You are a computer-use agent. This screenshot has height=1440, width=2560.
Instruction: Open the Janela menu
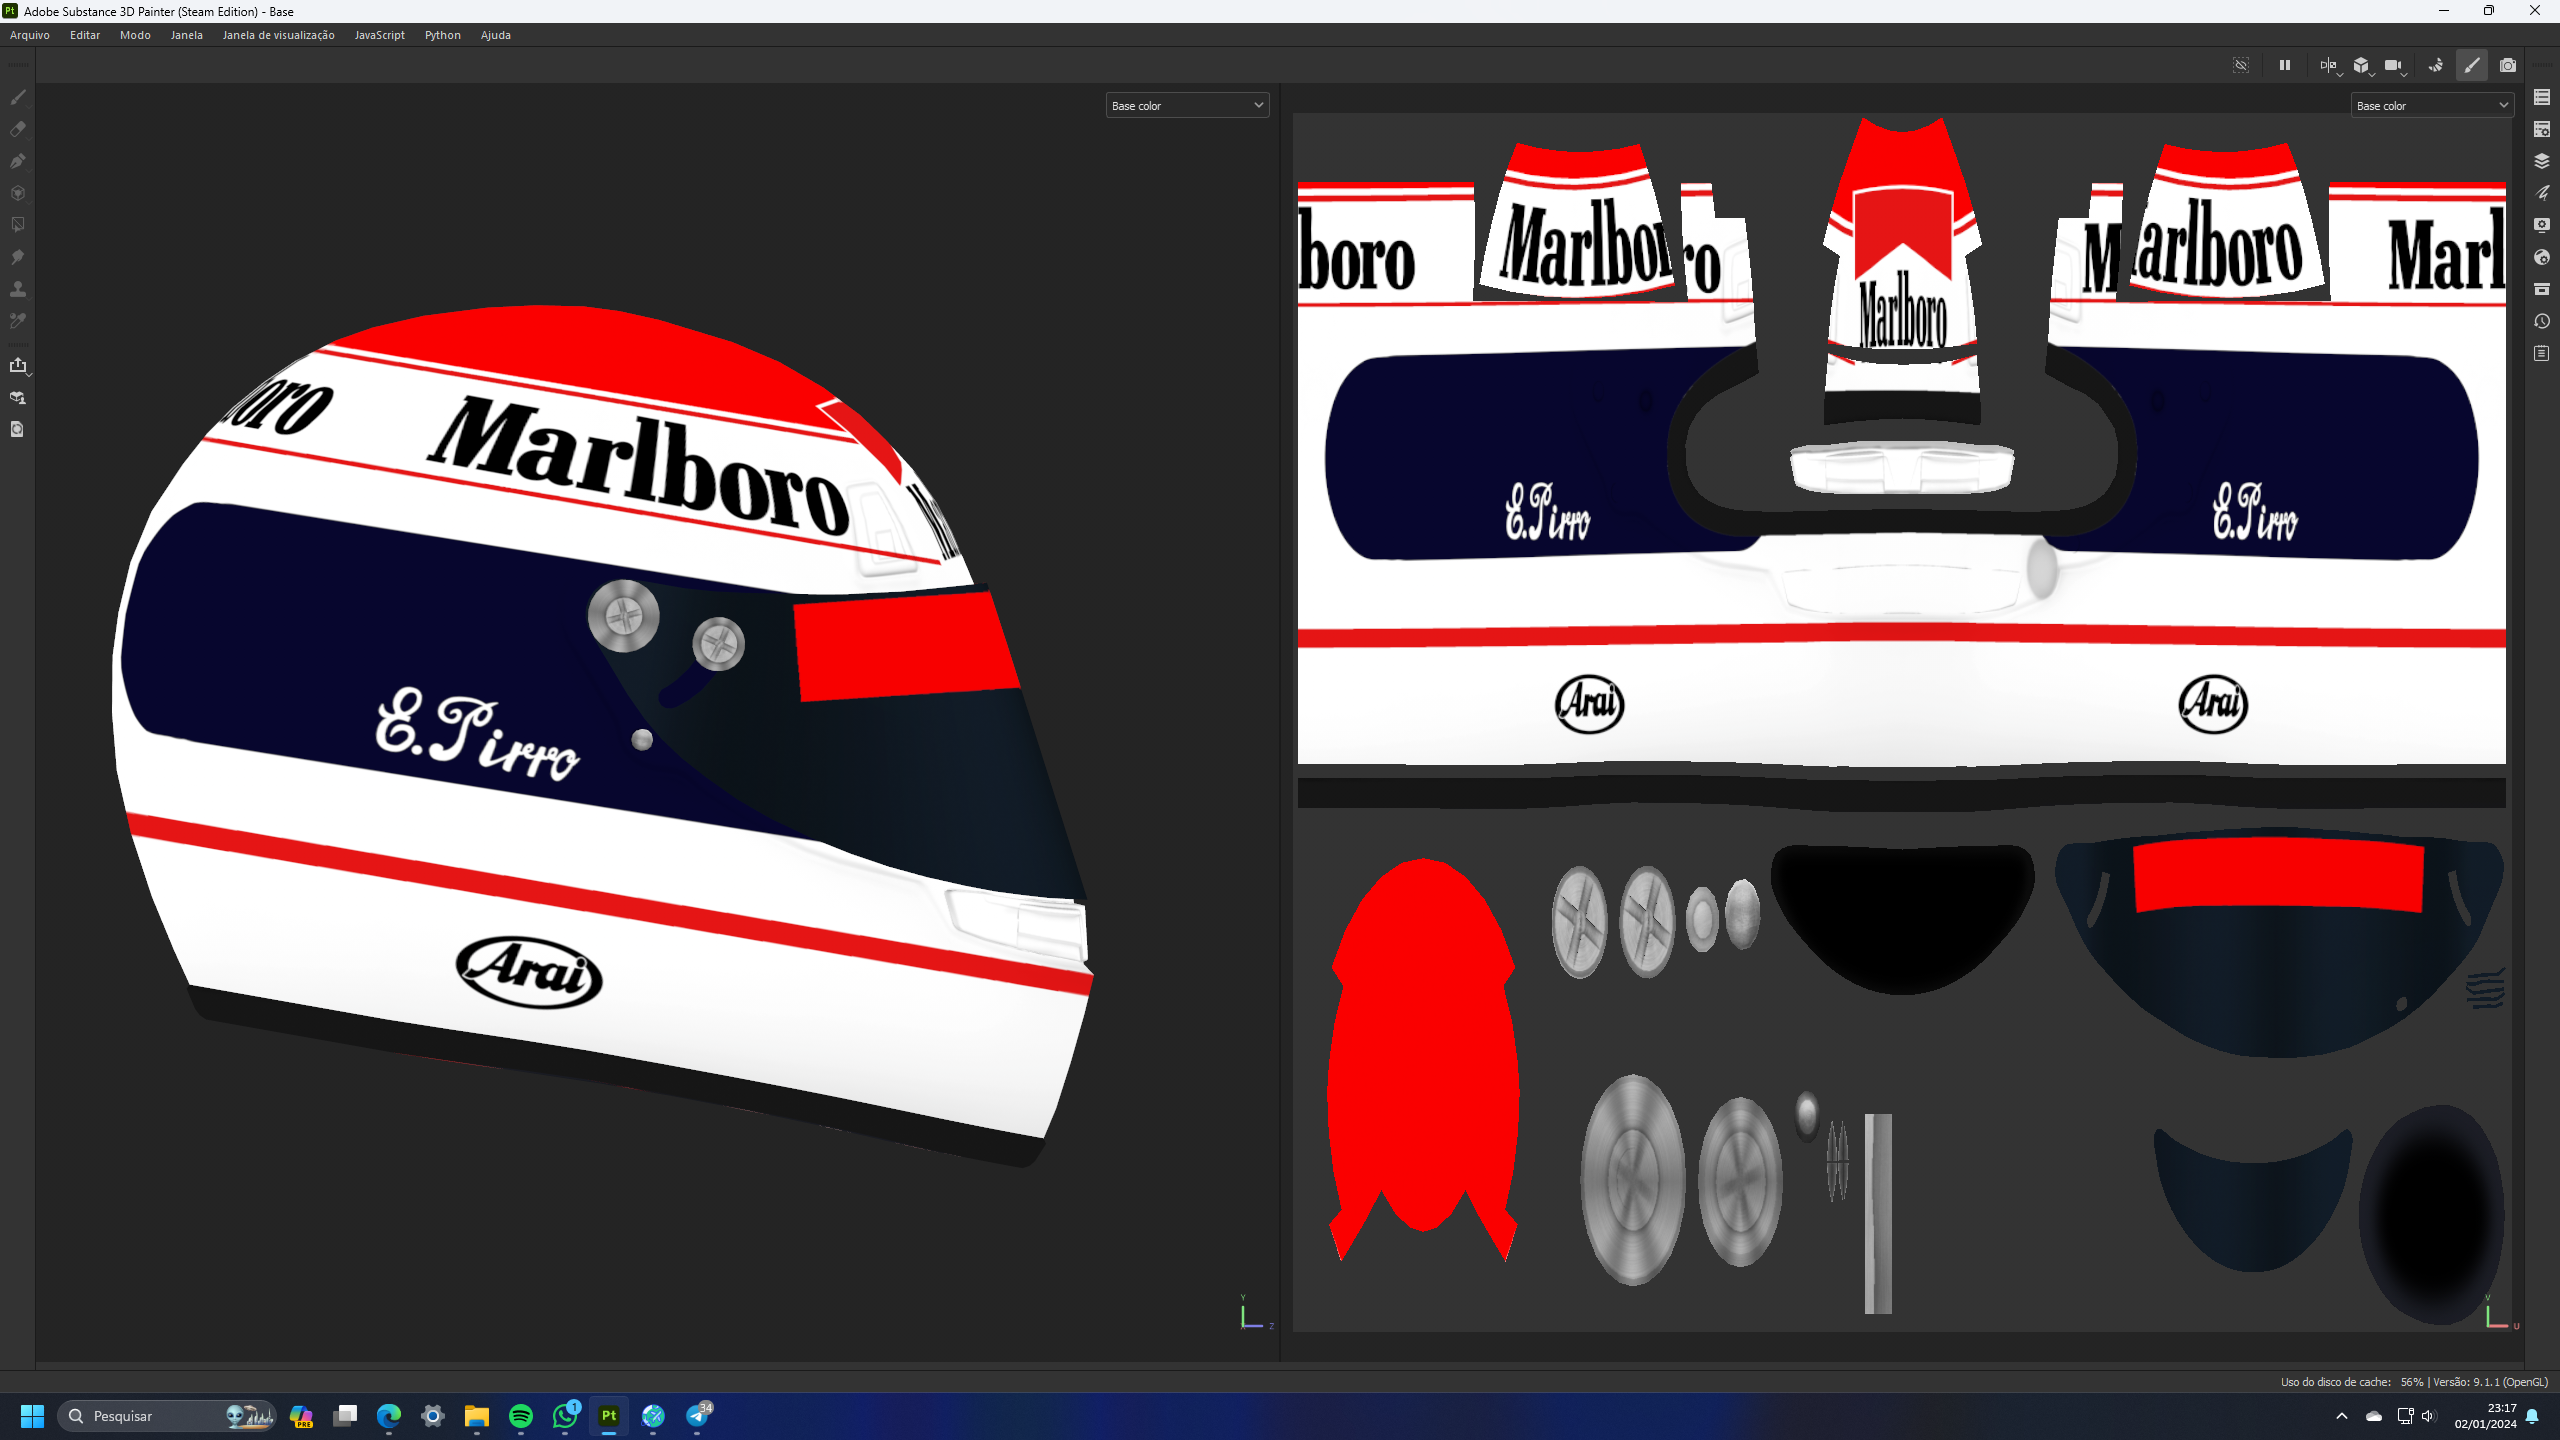coord(187,35)
